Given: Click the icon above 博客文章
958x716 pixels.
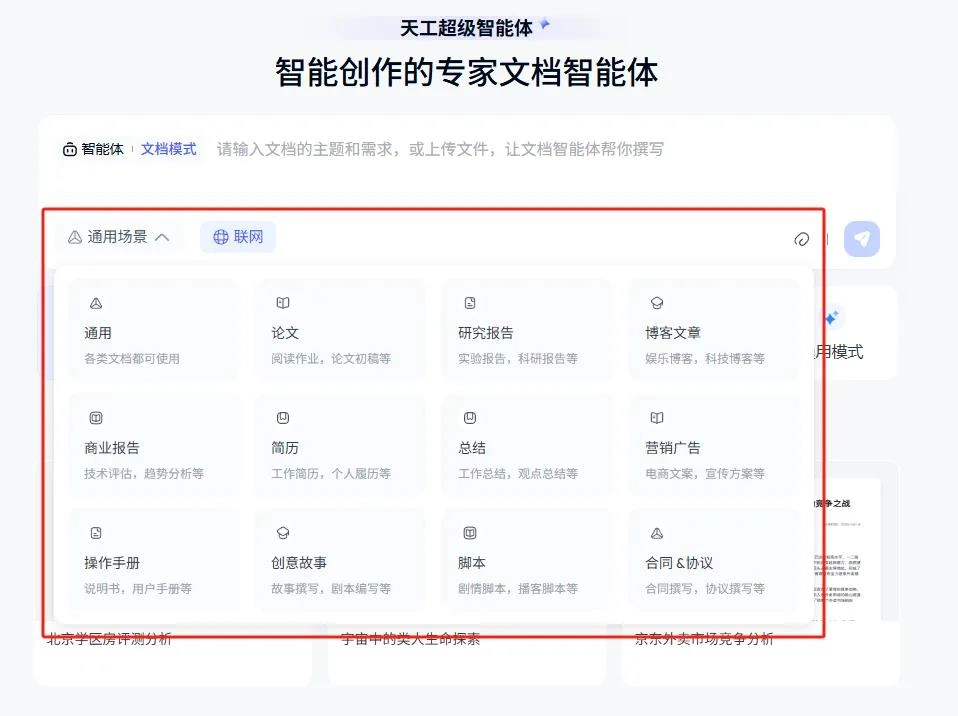Looking at the screenshot, I should (x=657, y=303).
